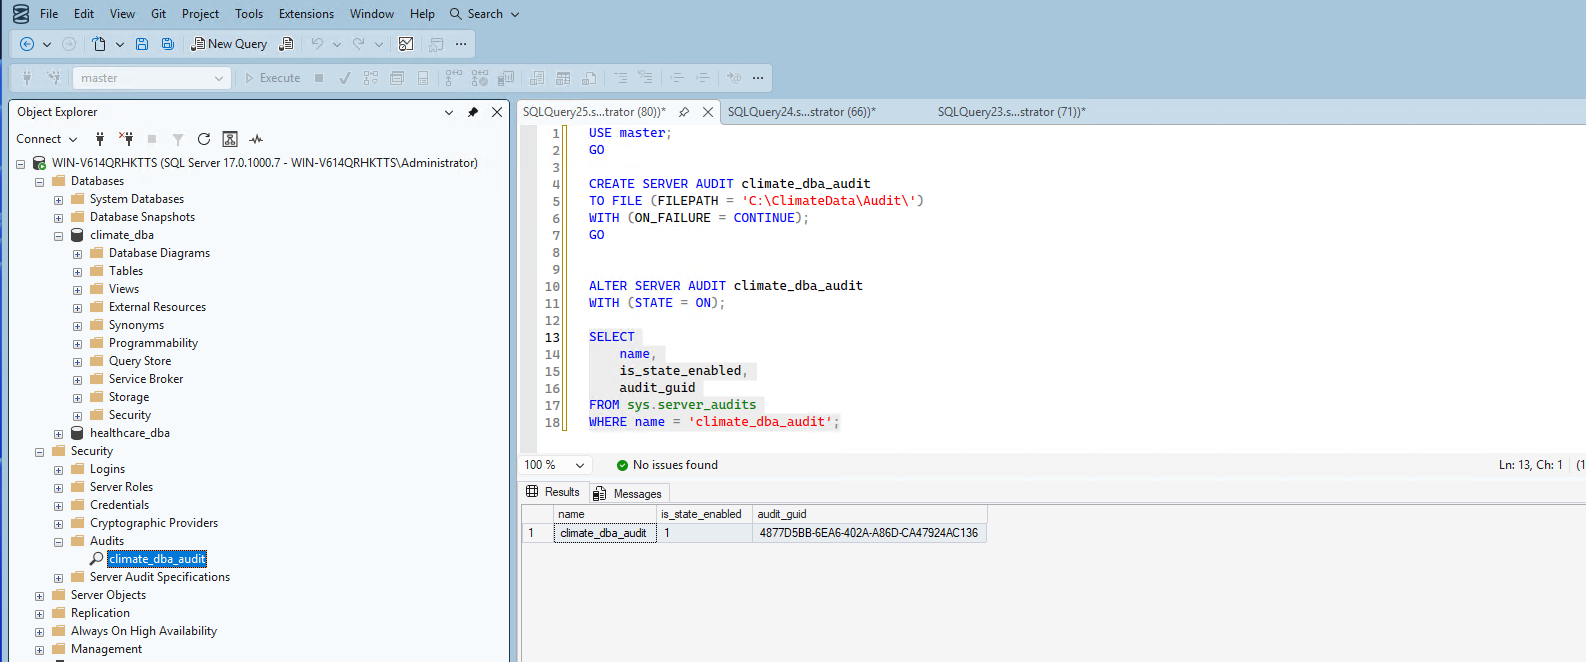Select the Server Roles folder
The height and width of the screenshot is (662, 1586).
pyautogui.click(x=121, y=487)
